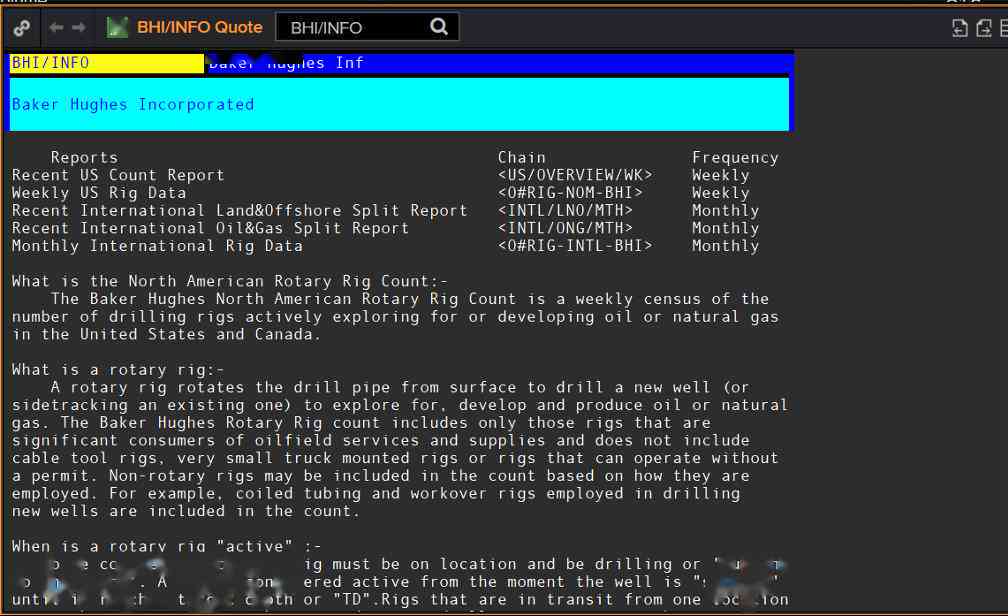Image resolution: width=1008 pixels, height=616 pixels.
Task: Click Recent US Count Report row
Action: (118, 175)
